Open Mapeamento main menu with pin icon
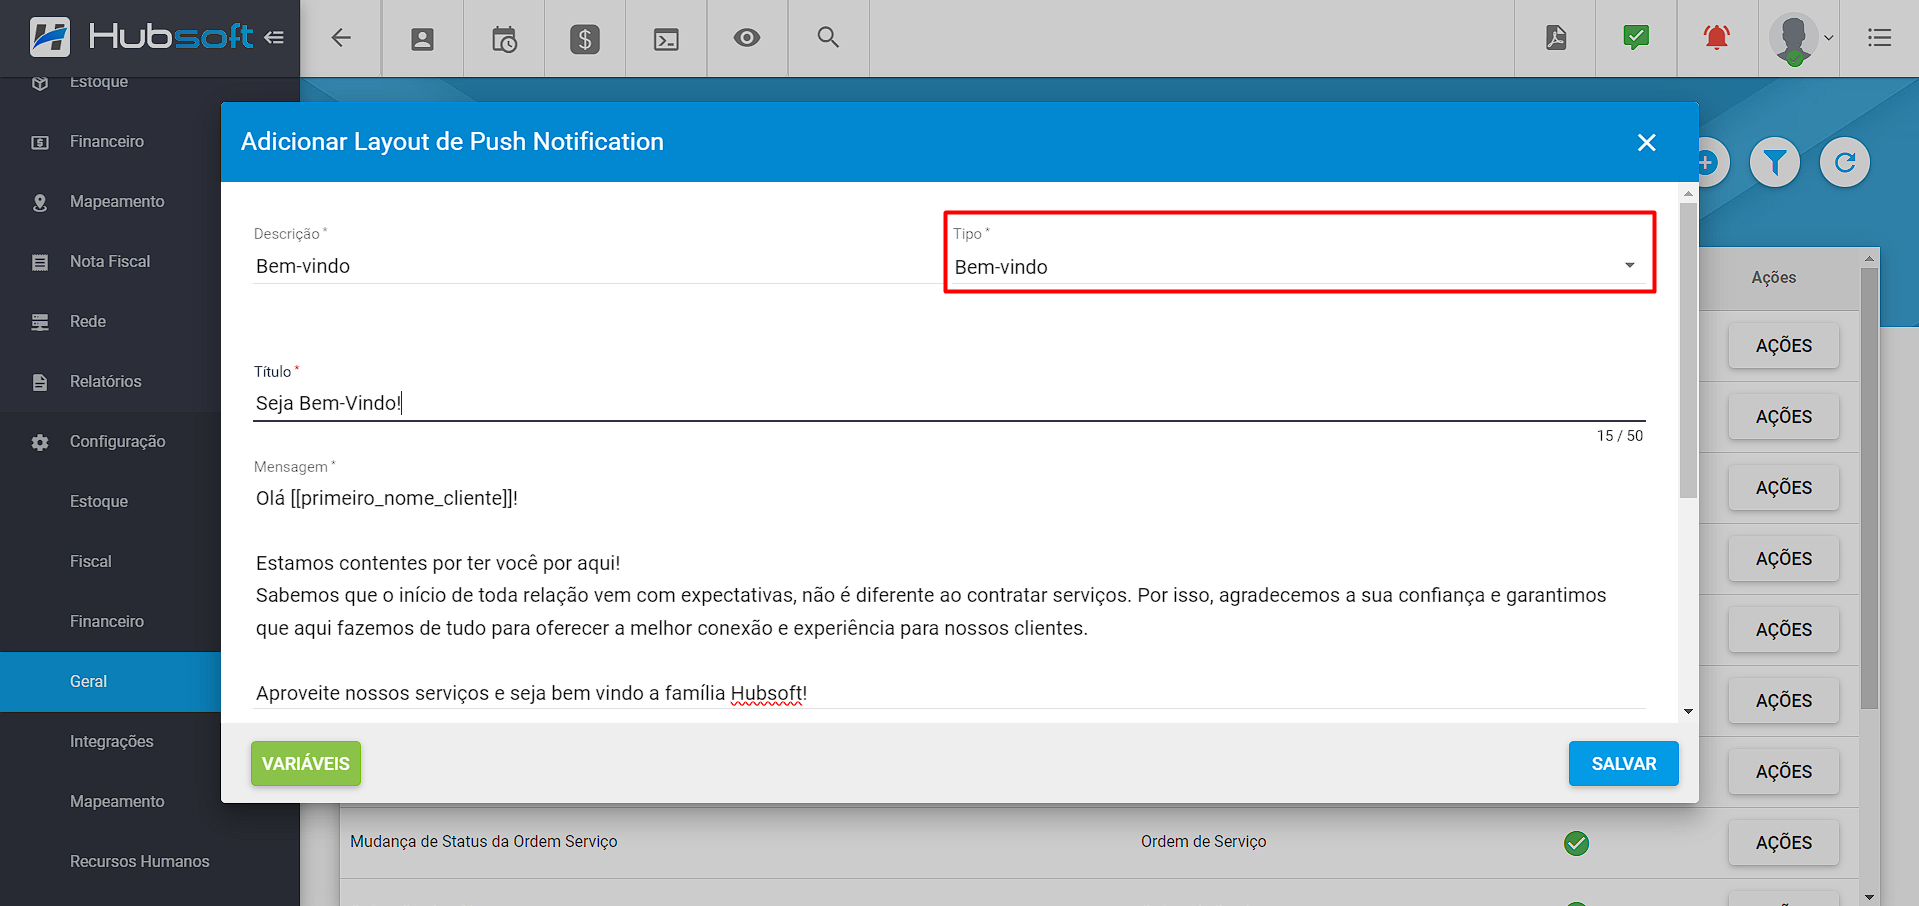Image resolution: width=1919 pixels, height=906 pixels. (117, 201)
